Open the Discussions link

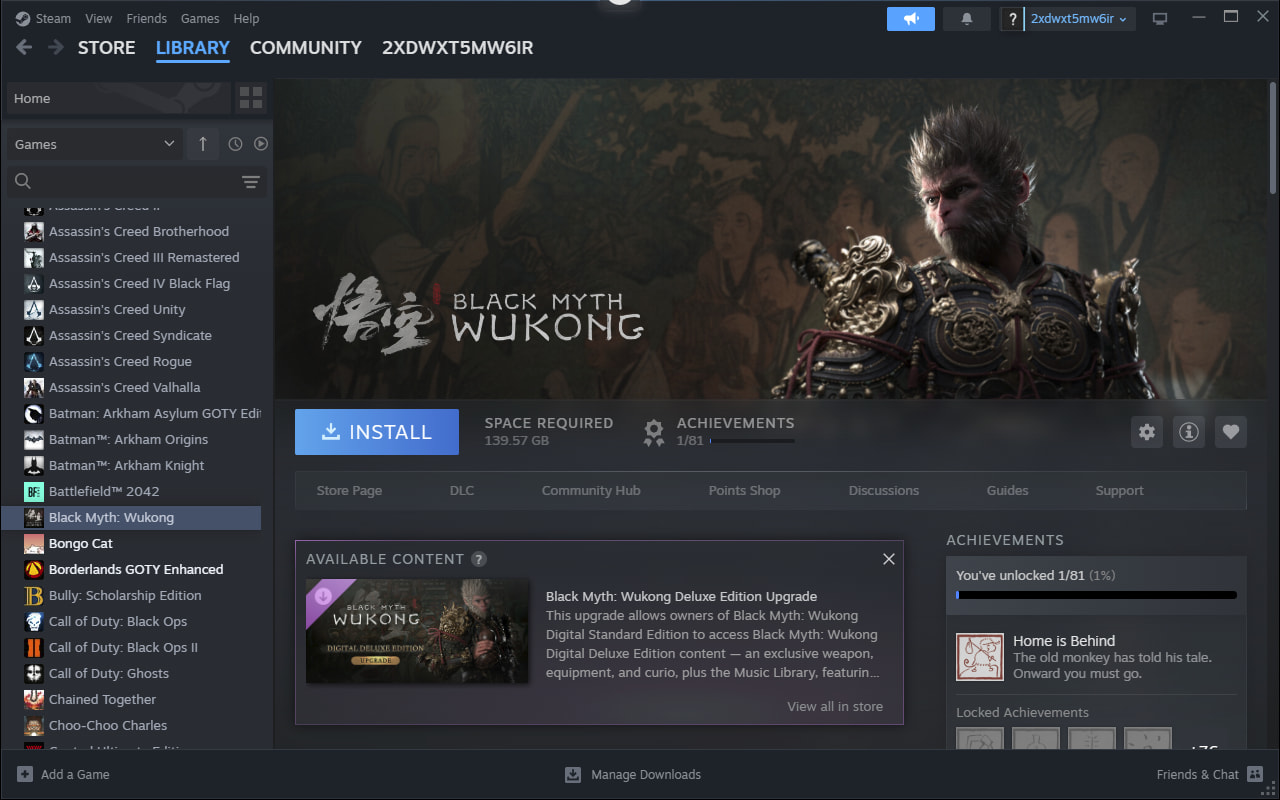click(x=884, y=490)
